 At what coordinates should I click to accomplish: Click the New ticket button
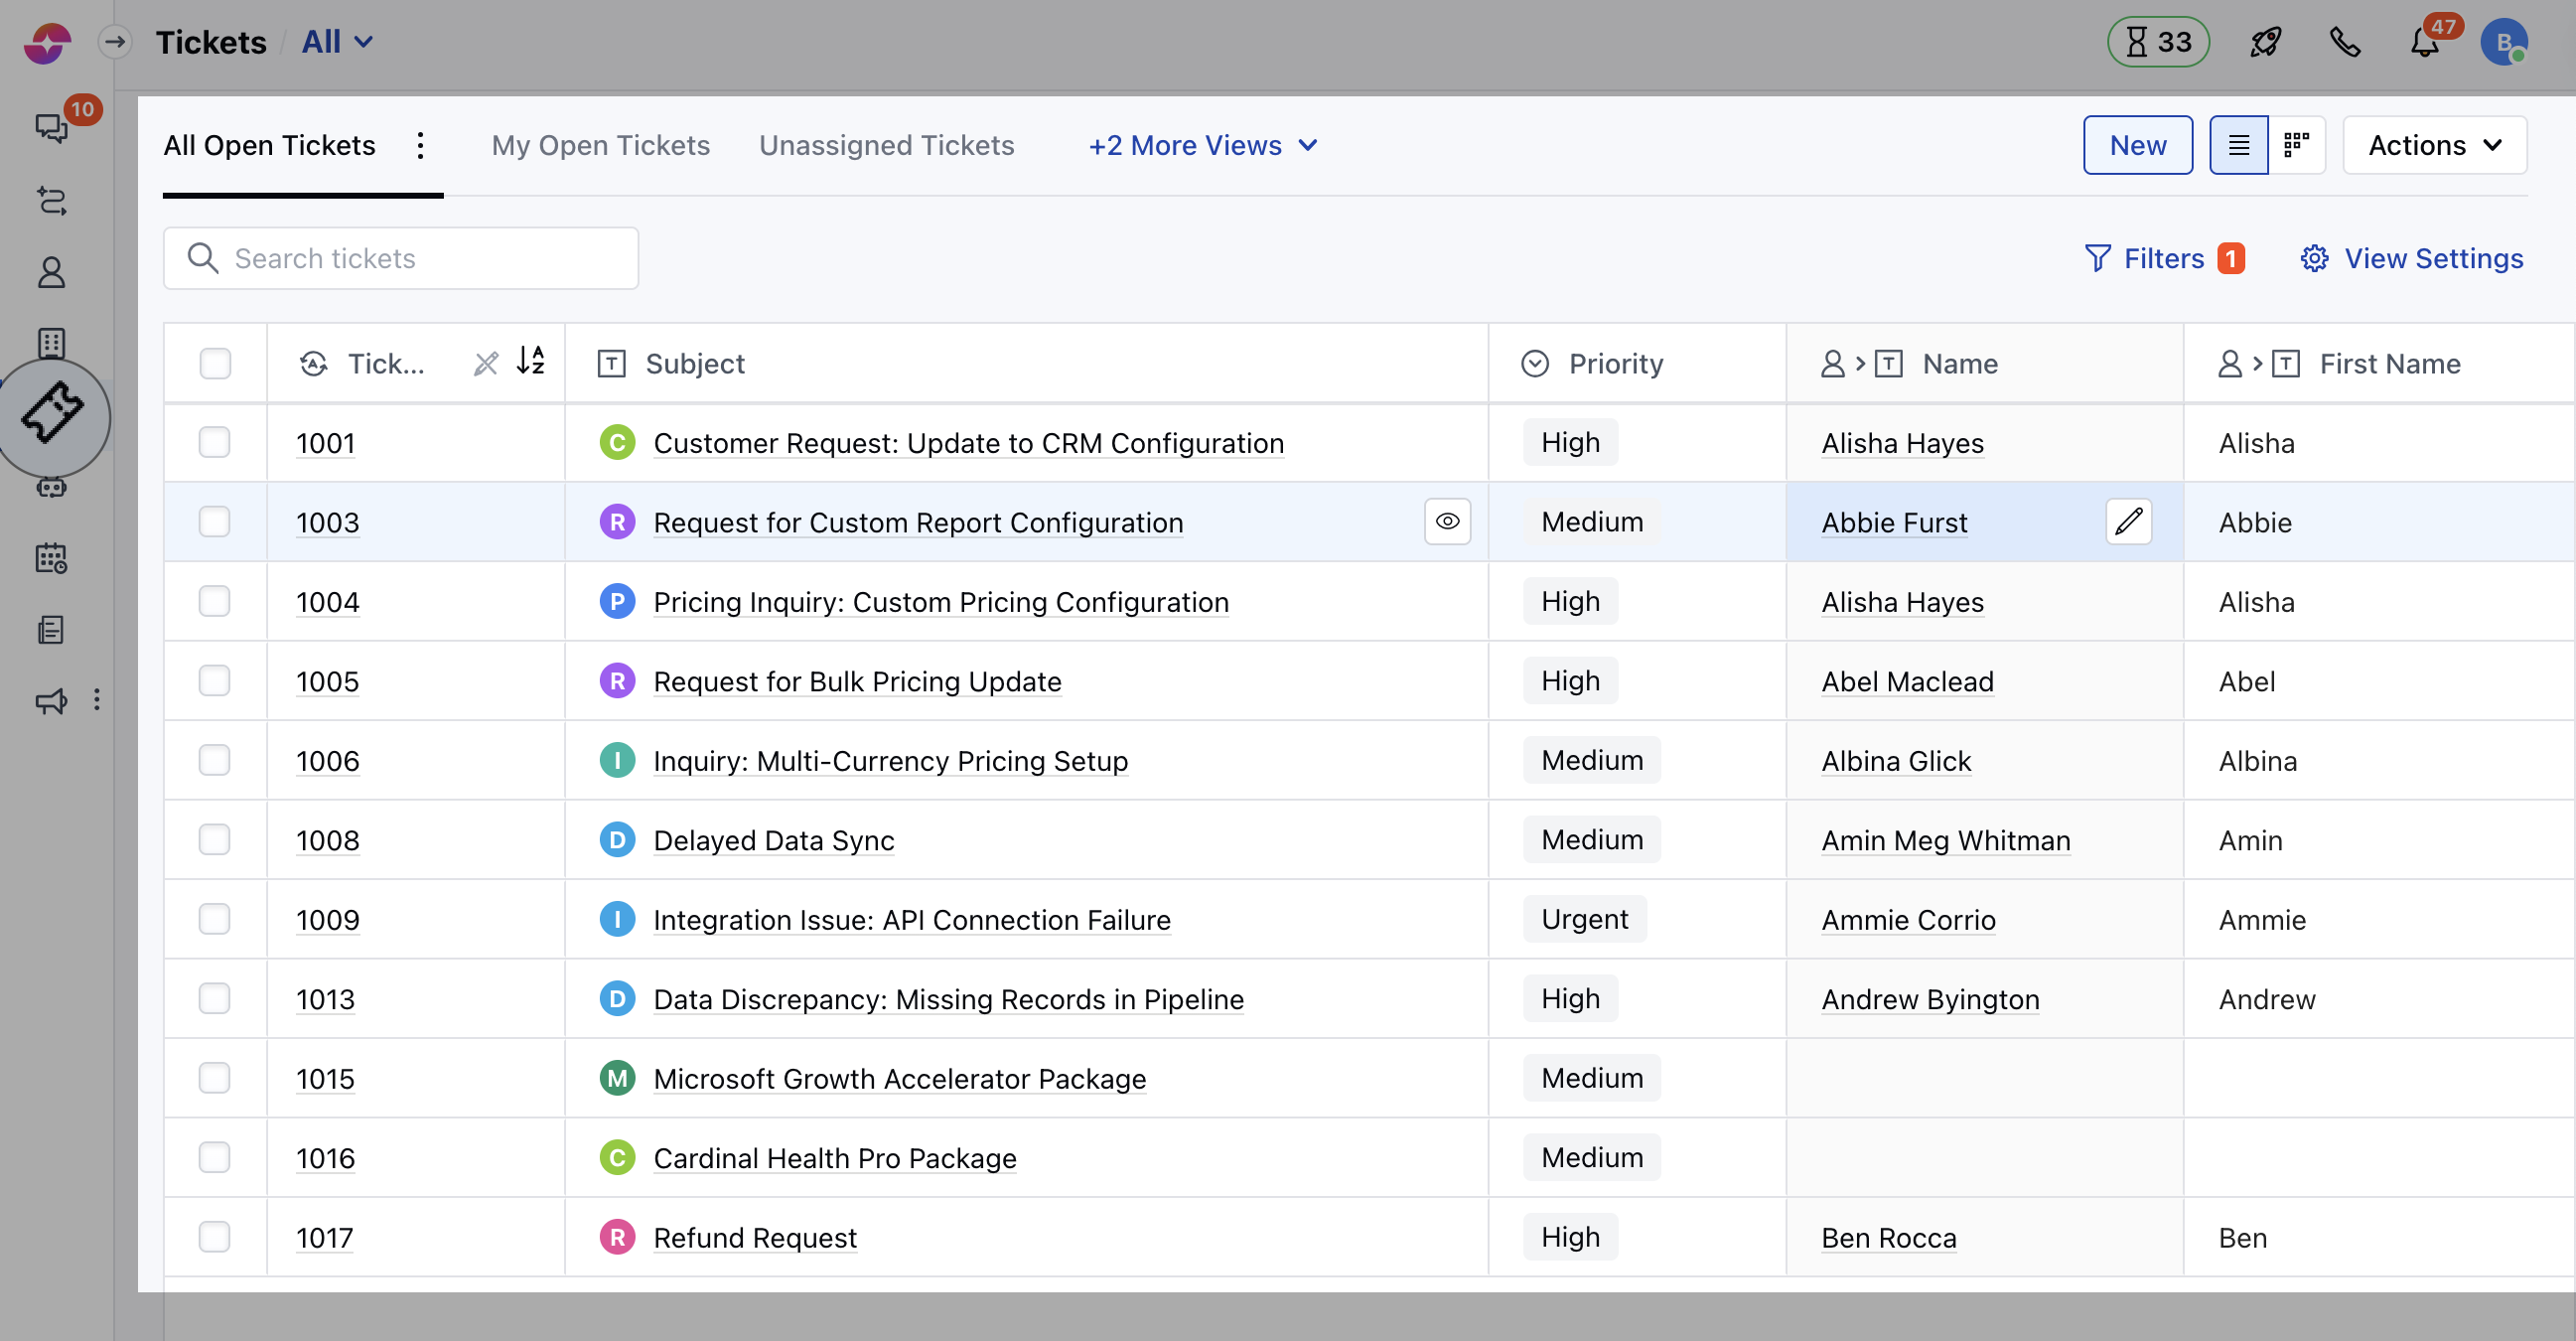(x=2137, y=145)
